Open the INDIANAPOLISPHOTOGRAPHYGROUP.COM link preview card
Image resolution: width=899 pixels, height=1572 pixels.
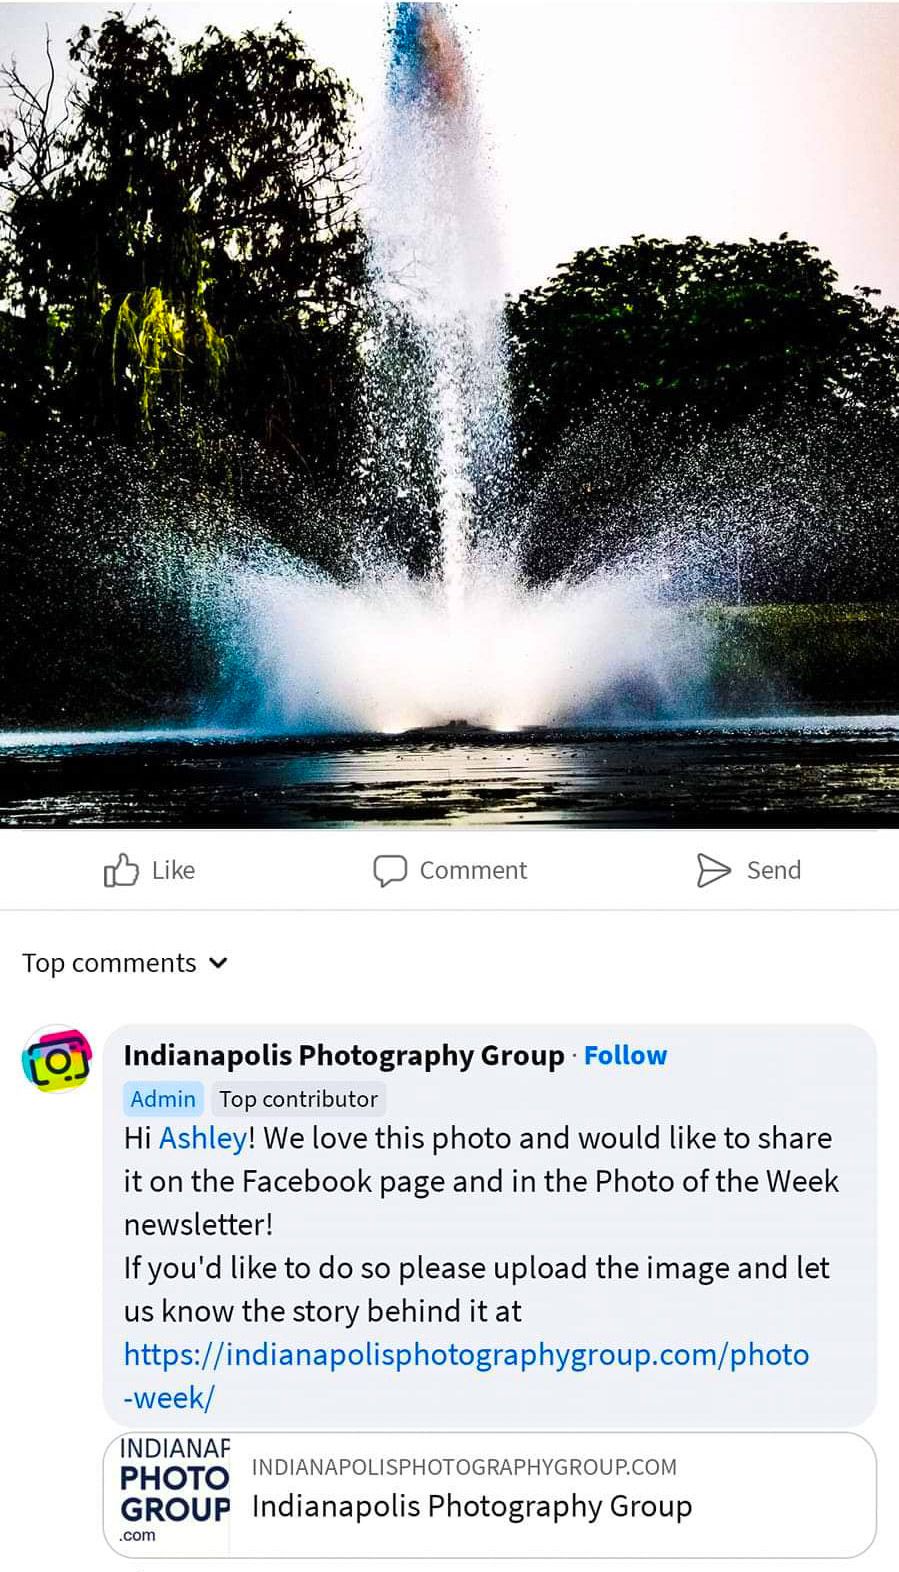(490, 1494)
